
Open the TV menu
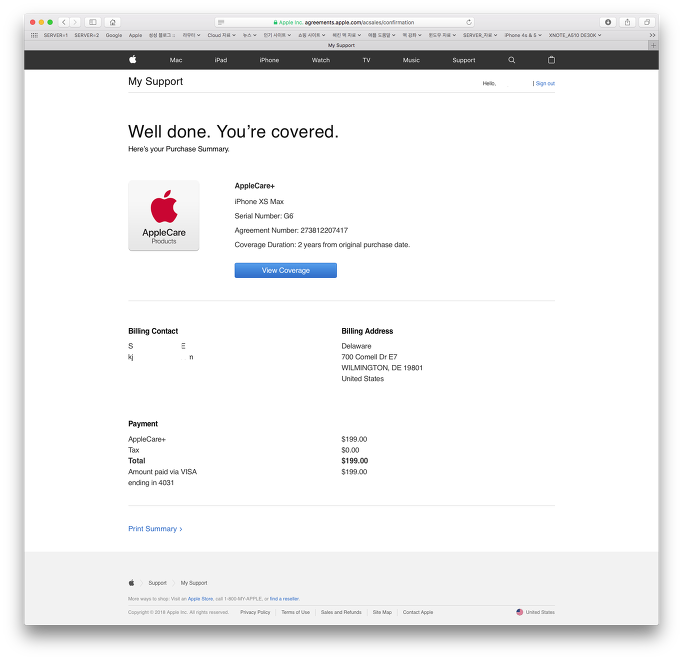coord(366,60)
